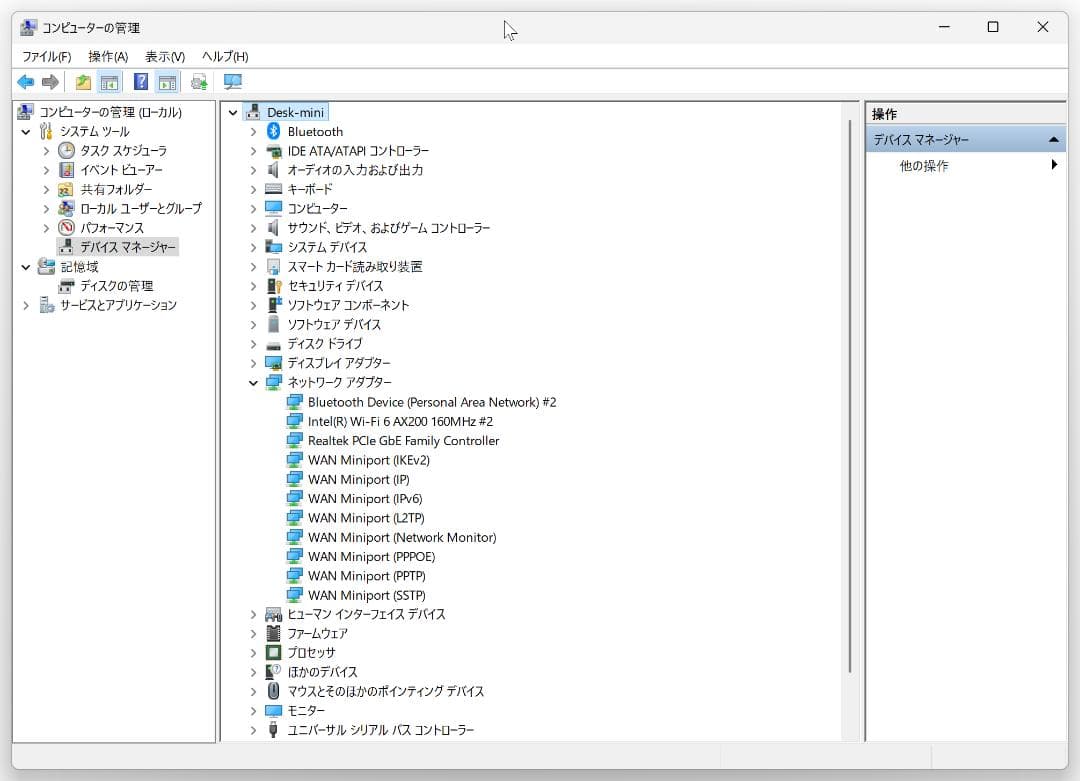The width and height of the screenshot is (1080, 781).
Task: Toggle the action pane toolbar icon
Action: (x=167, y=82)
